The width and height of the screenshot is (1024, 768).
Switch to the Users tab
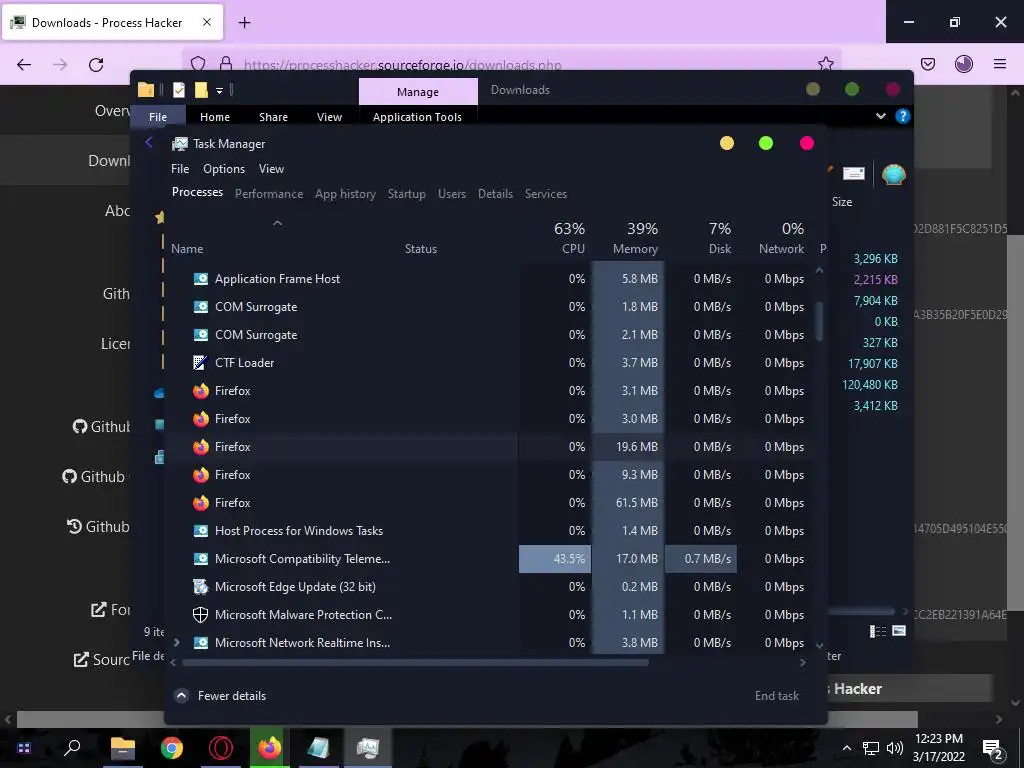point(452,194)
